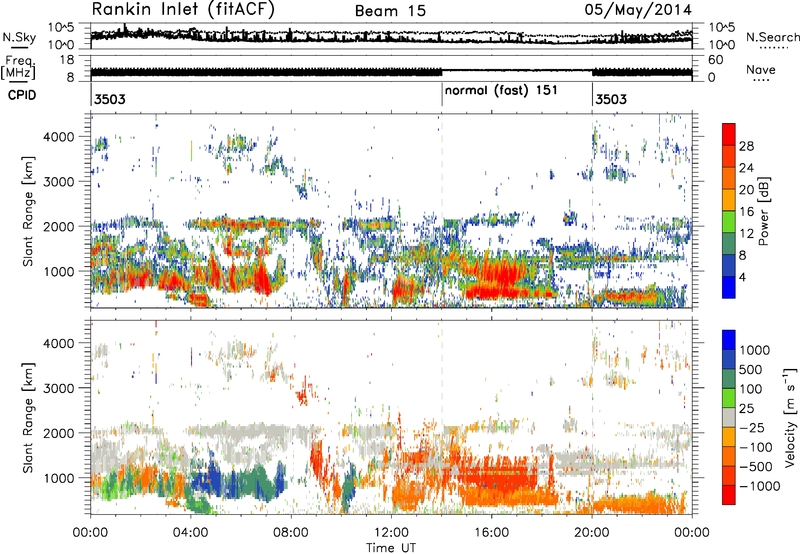This screenshot has height=554, width=800.
Task: Click the left '10^5' noise axis label
Action: [x=61, y=27]
